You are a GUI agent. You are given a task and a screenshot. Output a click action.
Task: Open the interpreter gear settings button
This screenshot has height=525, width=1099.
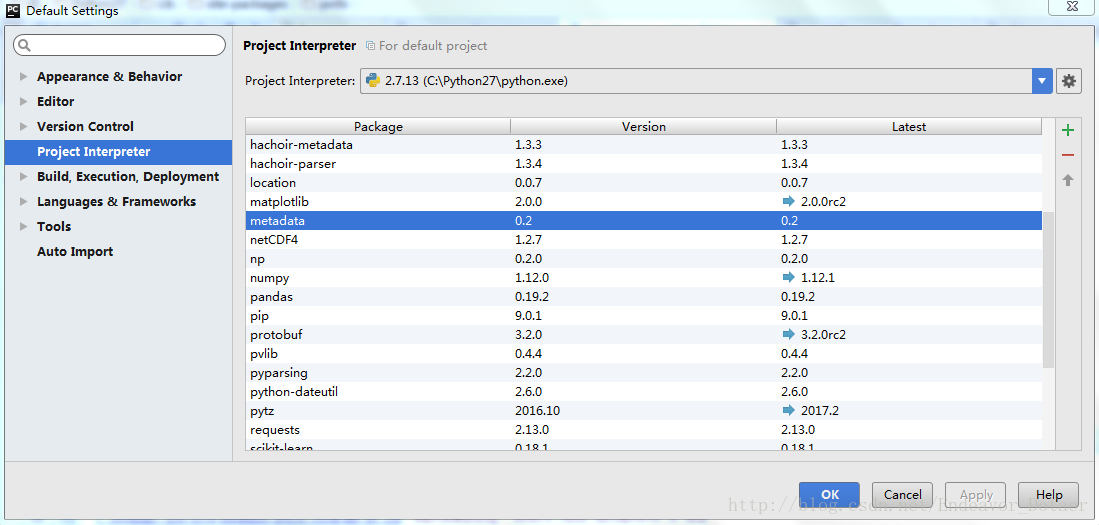click(x=1068, y=81)
